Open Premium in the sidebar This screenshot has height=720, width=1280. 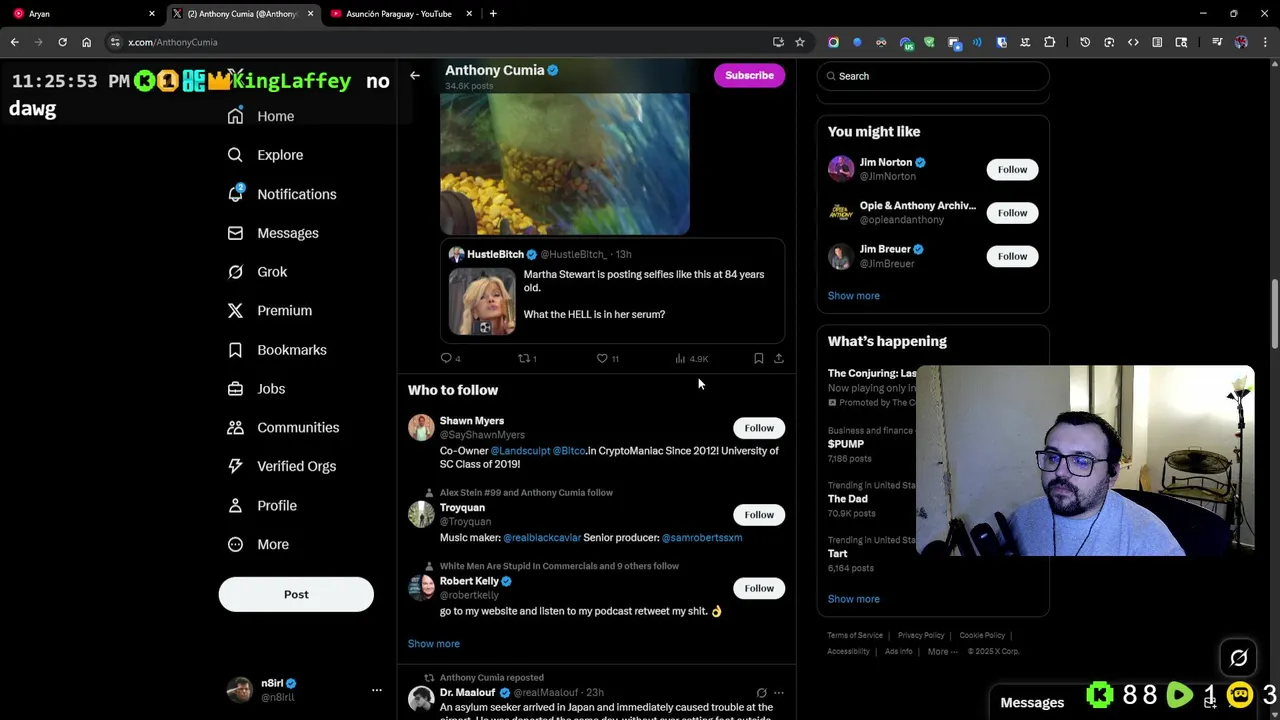(x=269, y=311)
